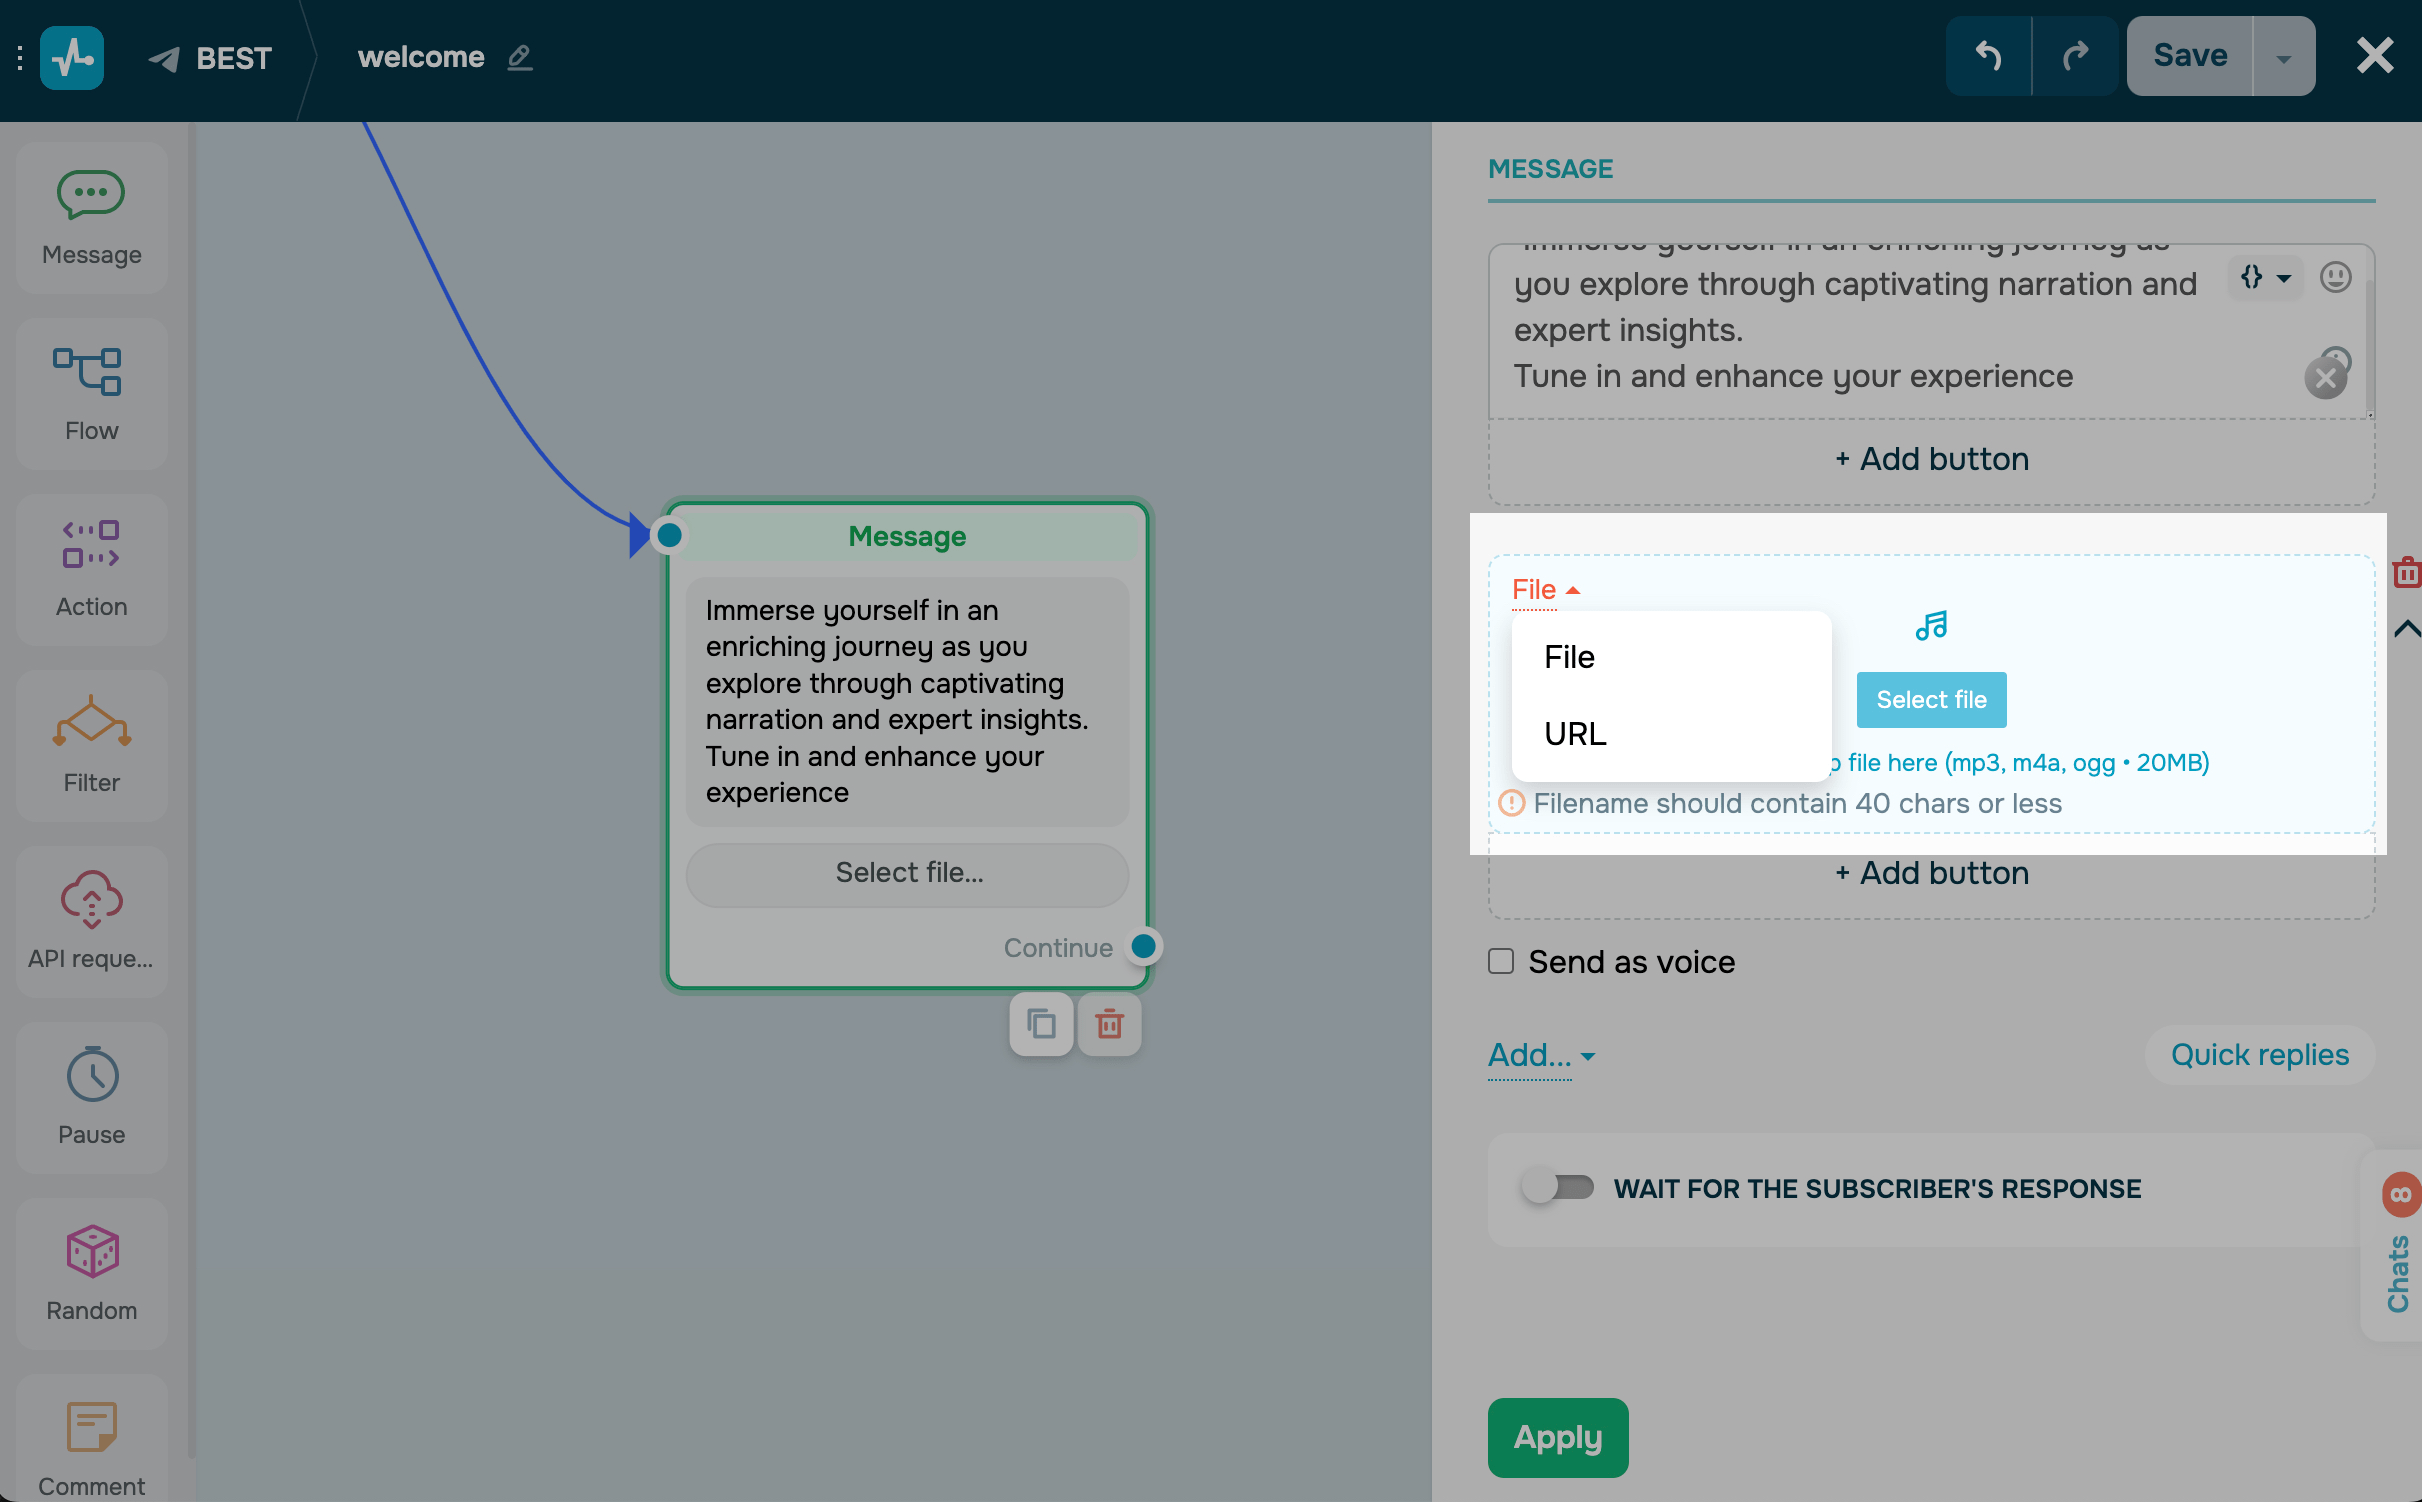Open the variables curly-braces dropdown
The height and width of the screenshot is (1502, 2422).
[2264, 277]
